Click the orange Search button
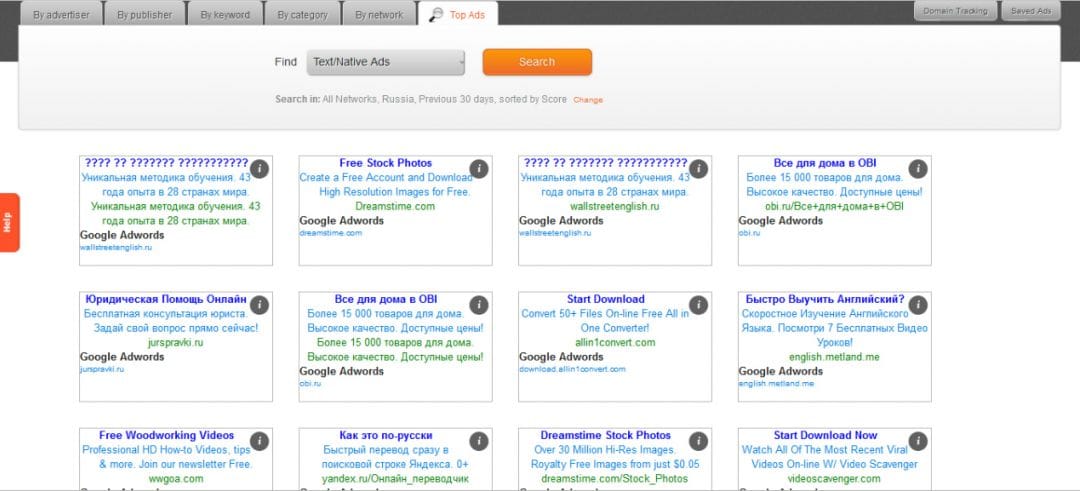The height and width of the screenshot is (491, 1080). (537, 62)
